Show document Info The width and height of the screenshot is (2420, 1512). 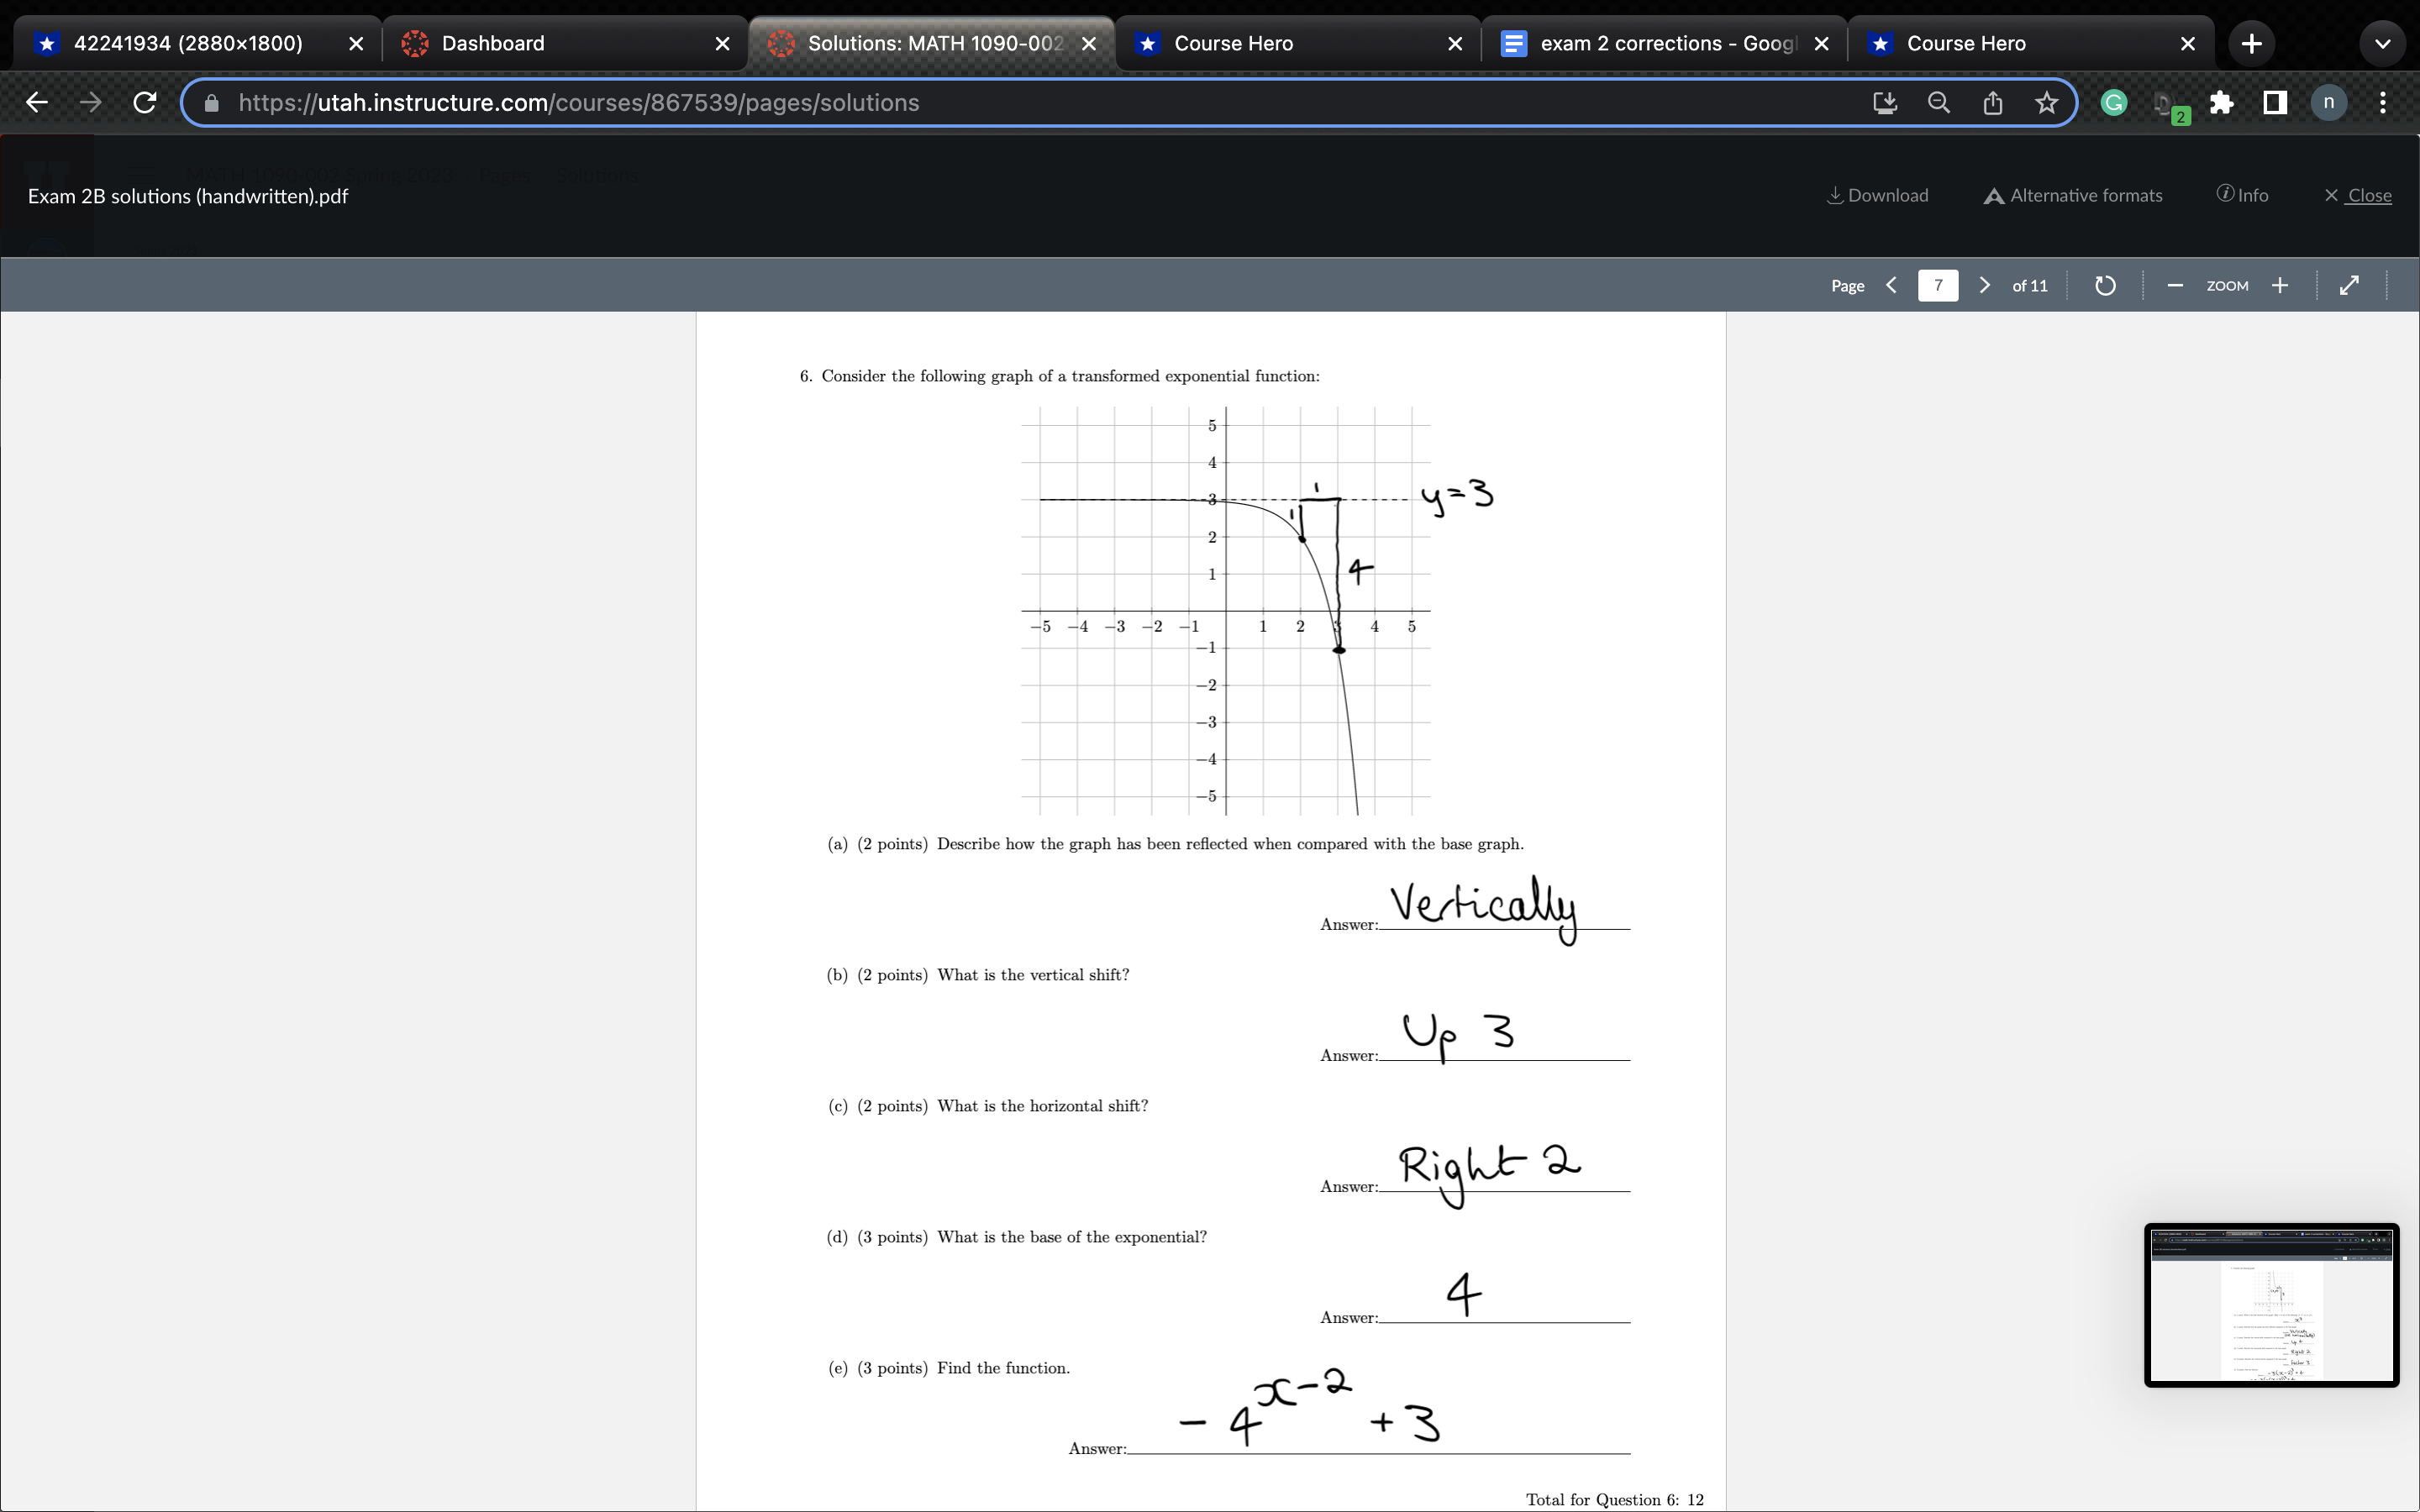[2242, 195]
